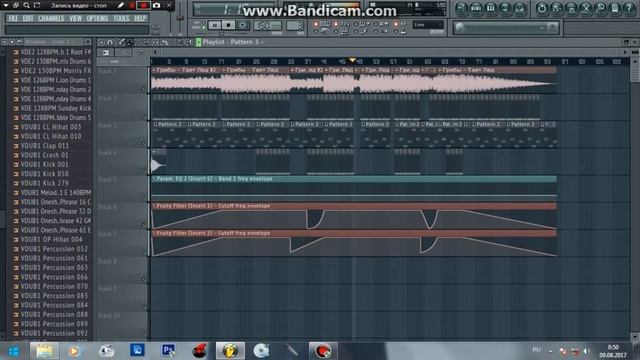Open the TOOLS menu
This screenshot has height=360, width=640.
(x=121, y=18)
